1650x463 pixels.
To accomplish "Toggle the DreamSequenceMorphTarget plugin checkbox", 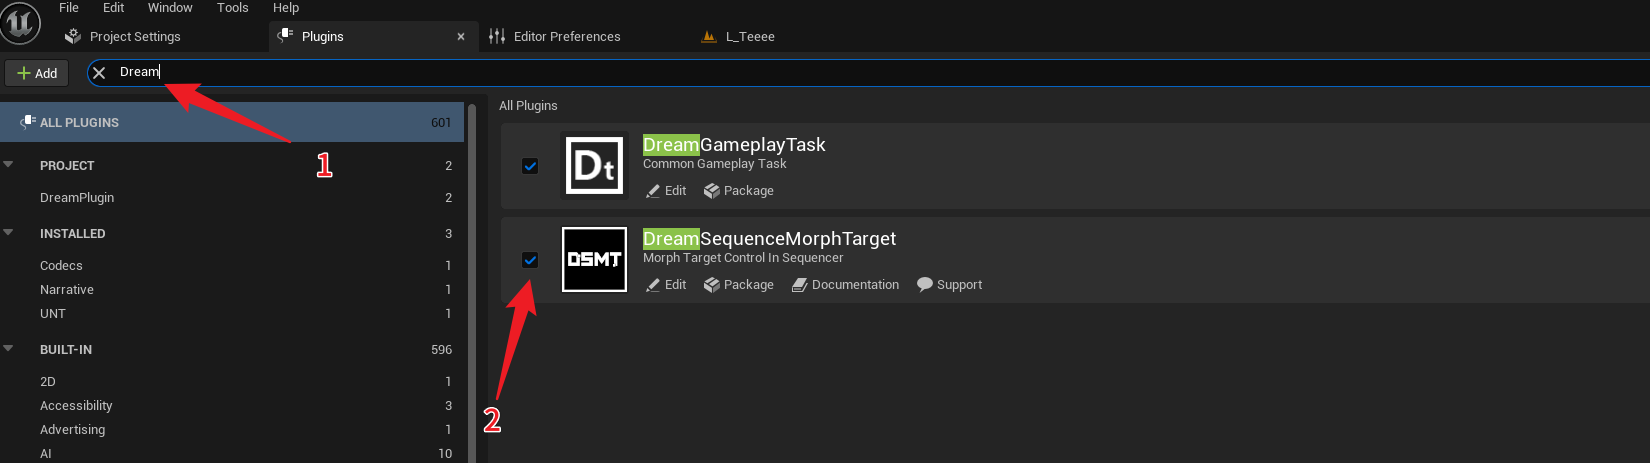I will tap(530, 260).
